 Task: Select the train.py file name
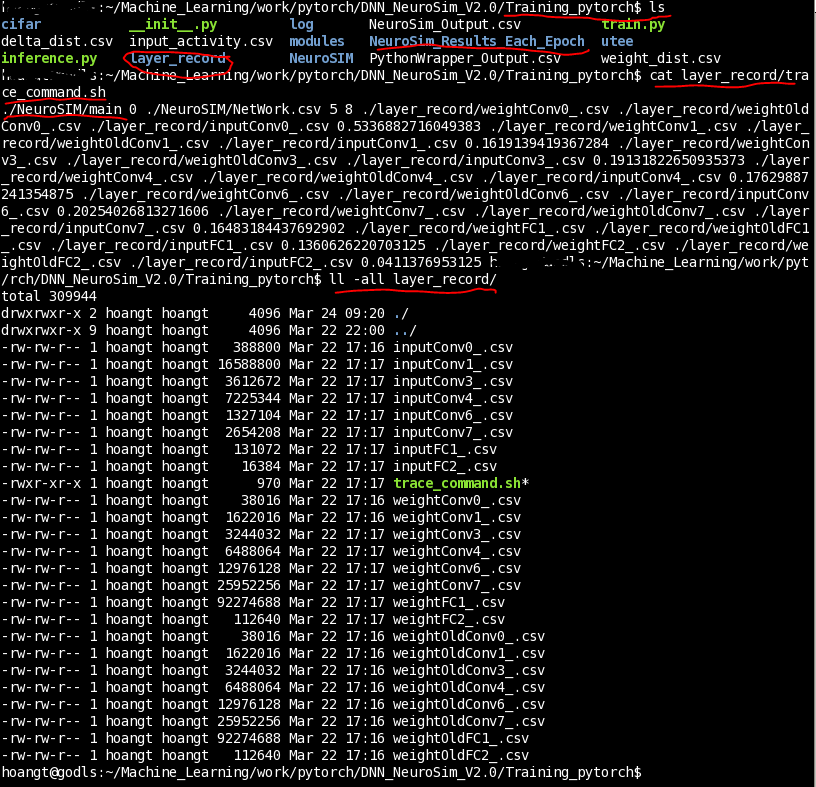pos(633,24)
